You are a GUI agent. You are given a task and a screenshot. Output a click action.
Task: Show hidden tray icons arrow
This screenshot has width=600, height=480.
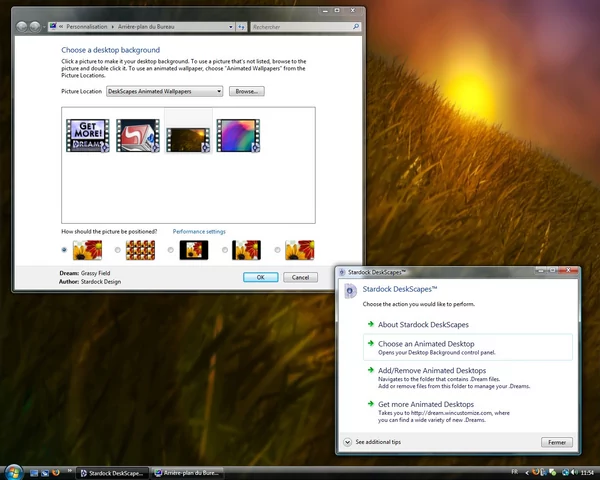click(x=527, y=473)
